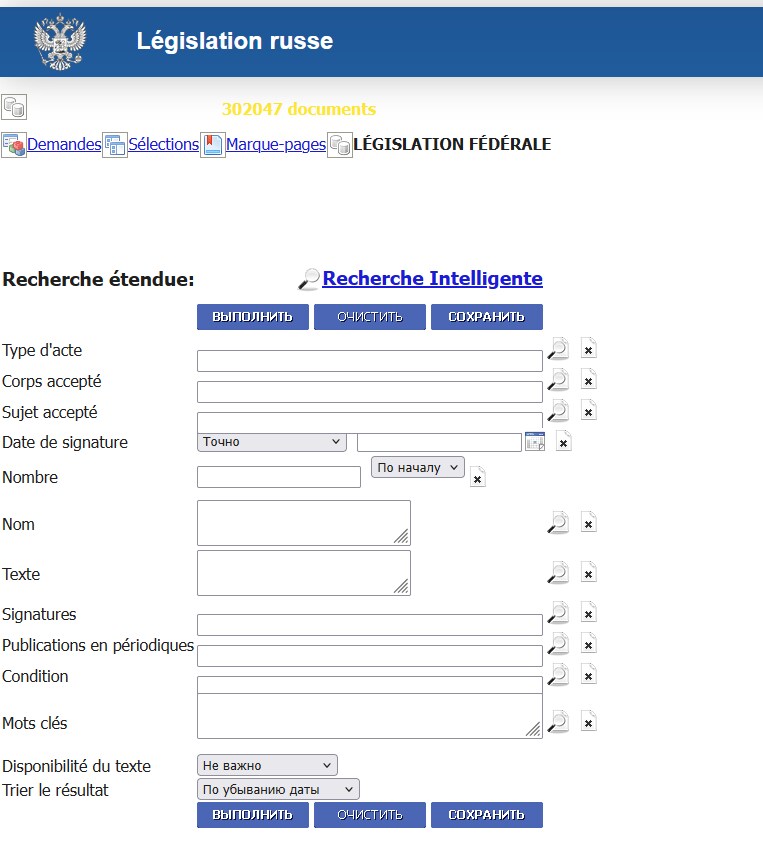
Task: Open the По началу number match dropdown
Action: coord(417,467)
